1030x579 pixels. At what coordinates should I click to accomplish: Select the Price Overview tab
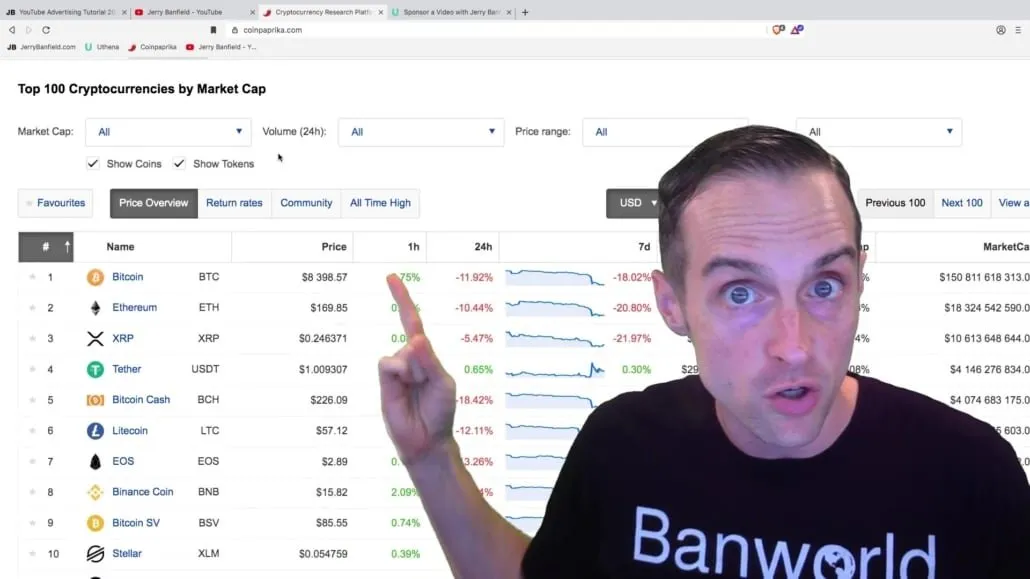tap(154, 203)
